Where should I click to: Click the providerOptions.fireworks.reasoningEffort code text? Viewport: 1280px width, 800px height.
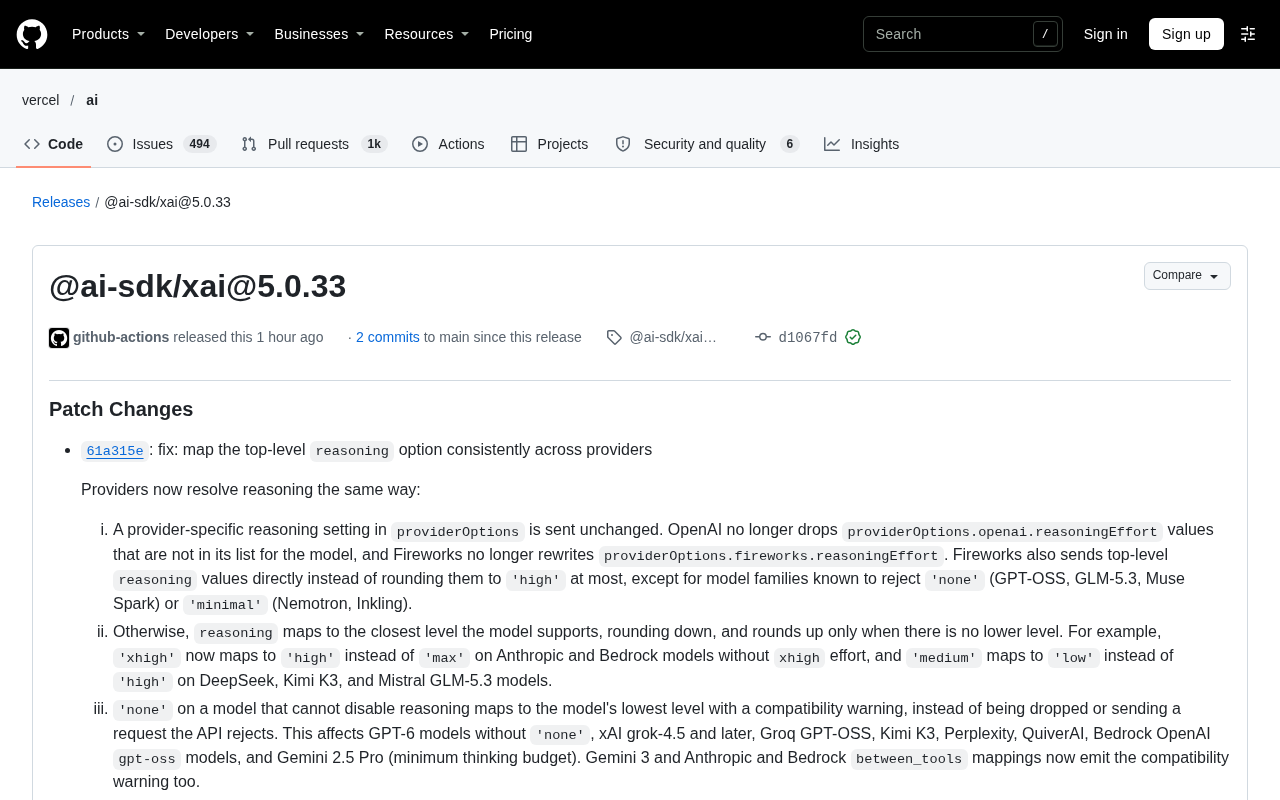click(771, 556)
